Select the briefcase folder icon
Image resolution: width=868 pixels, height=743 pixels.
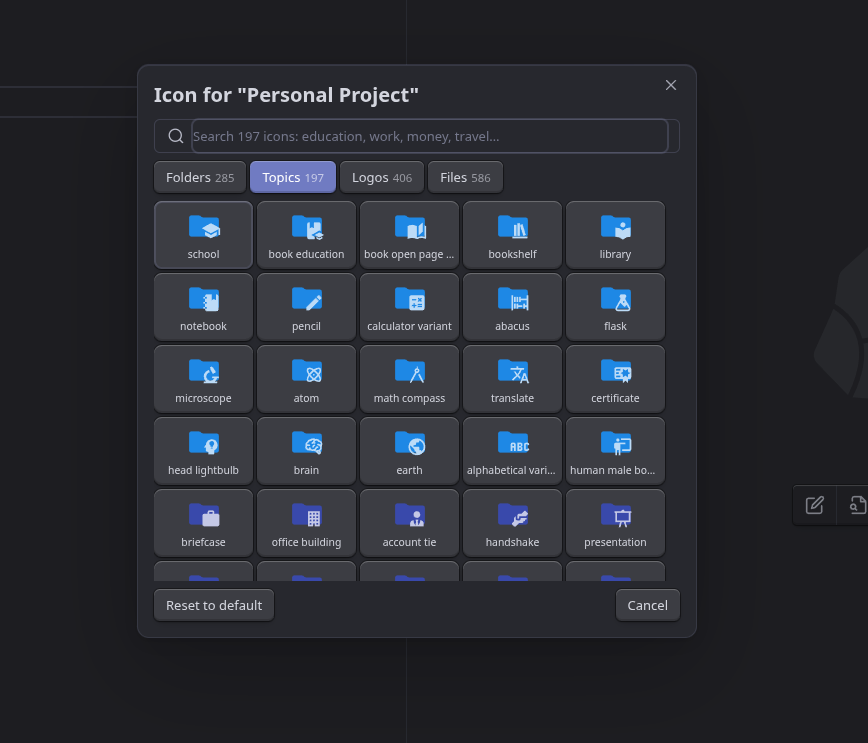click(x=203, y=523)
